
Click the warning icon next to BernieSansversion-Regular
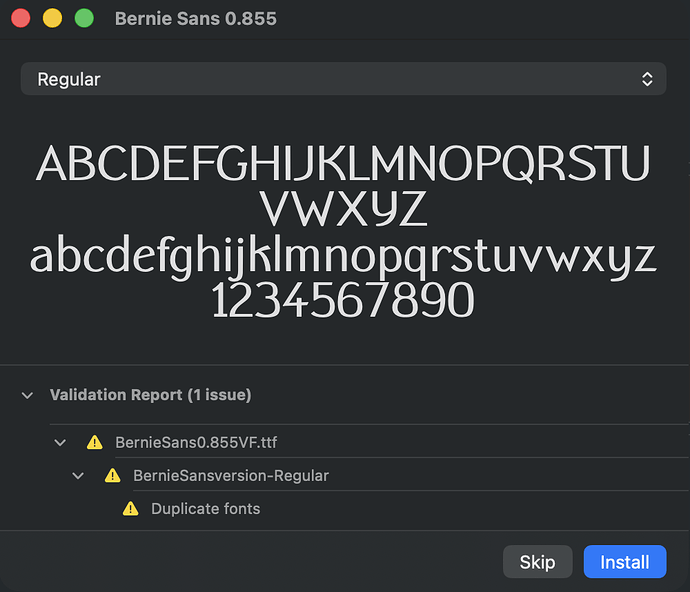113,476
